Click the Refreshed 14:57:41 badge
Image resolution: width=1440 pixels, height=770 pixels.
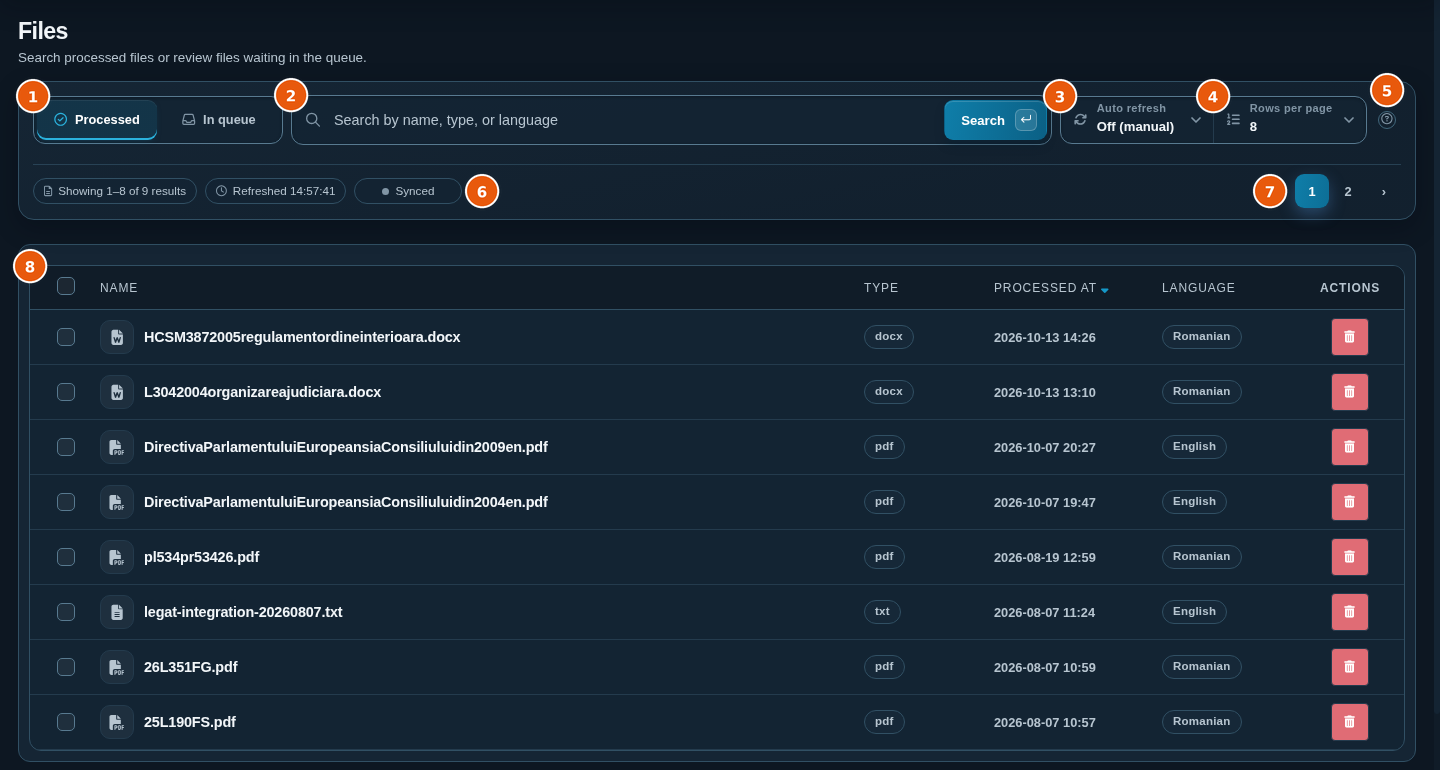(x=275, y=191)
